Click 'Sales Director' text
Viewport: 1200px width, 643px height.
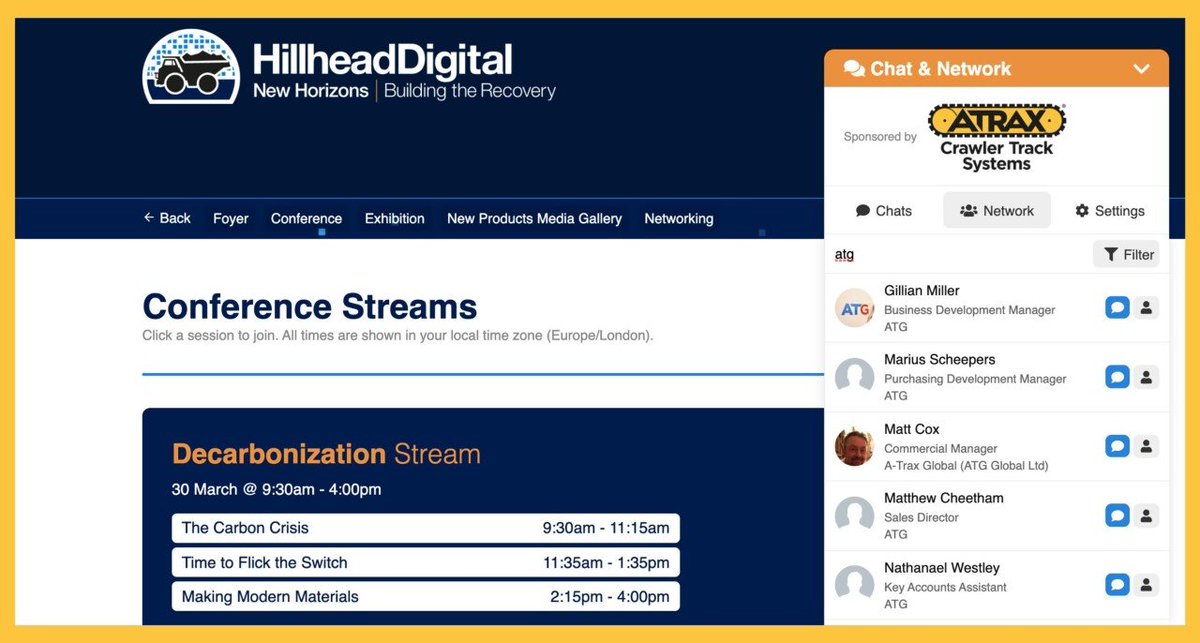[x=921, y=517]
